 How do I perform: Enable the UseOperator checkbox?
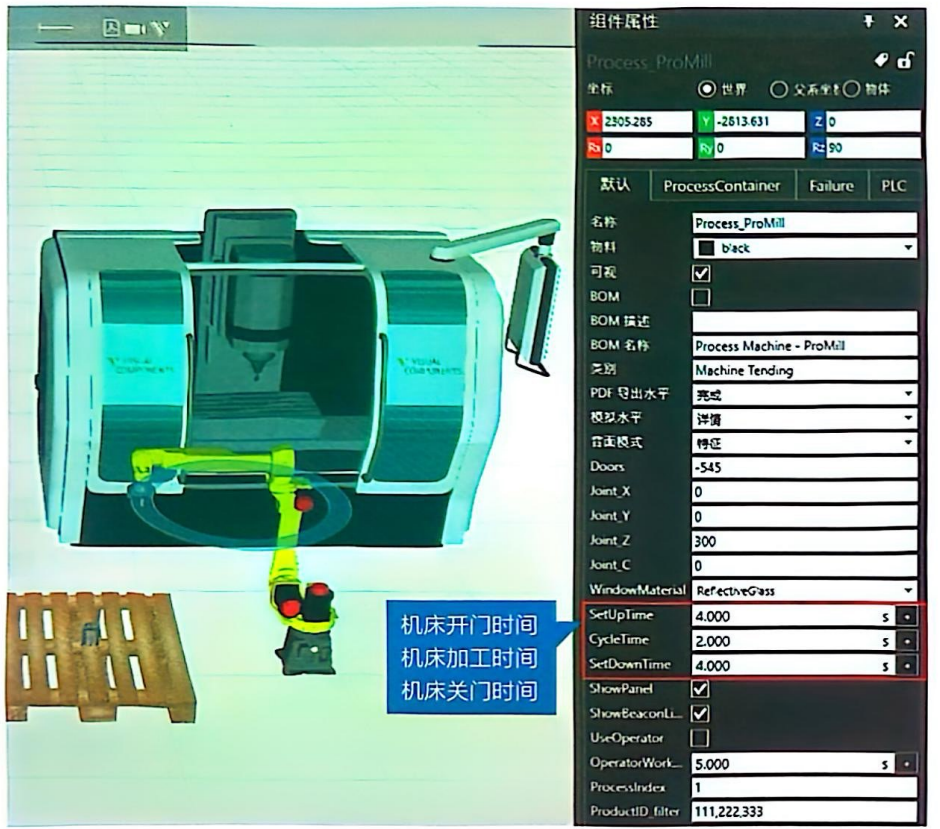click(700, 738)
